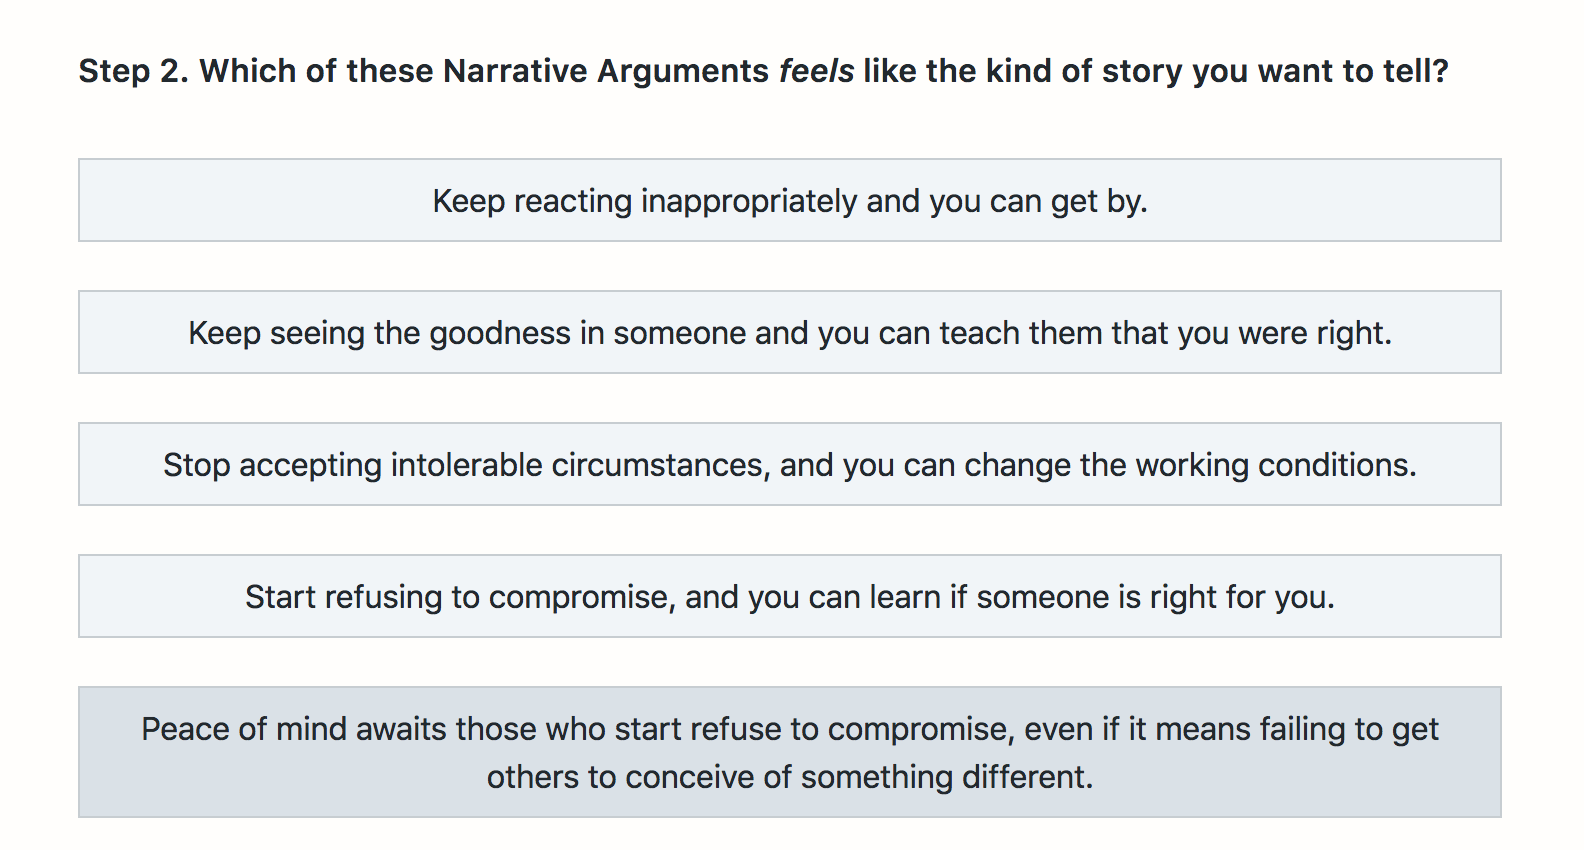The height and width of the screenshot is (850, 1584).
Task: Click the italic word "feels" in heading
Action: pyautogui.click(x=816, y=71)
